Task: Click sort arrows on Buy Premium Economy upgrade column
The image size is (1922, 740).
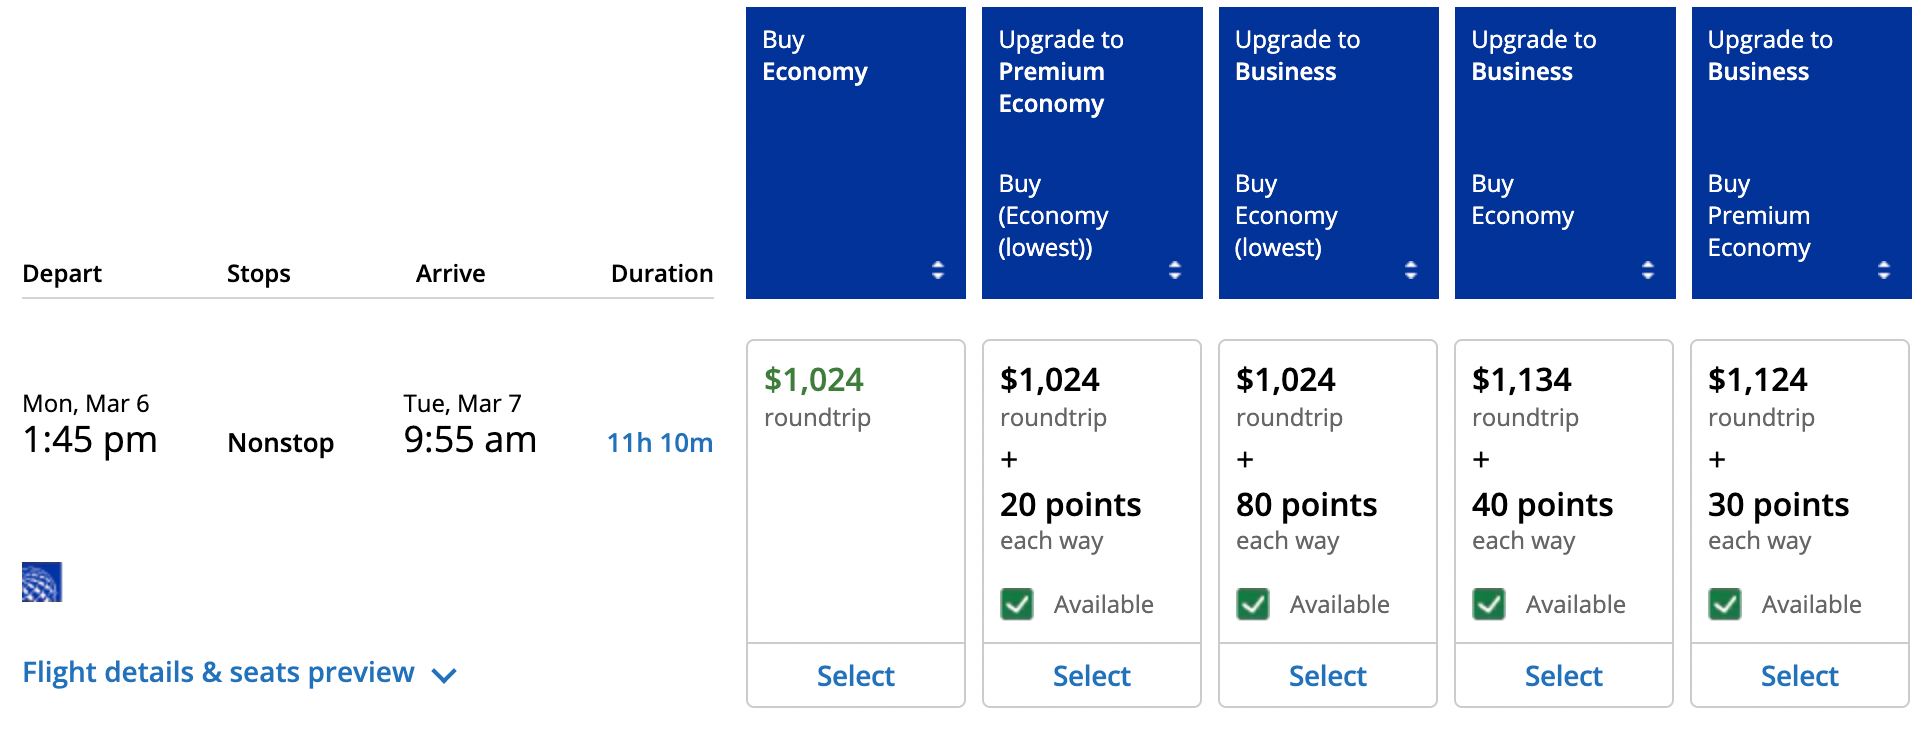Action: pos(1883,269)
